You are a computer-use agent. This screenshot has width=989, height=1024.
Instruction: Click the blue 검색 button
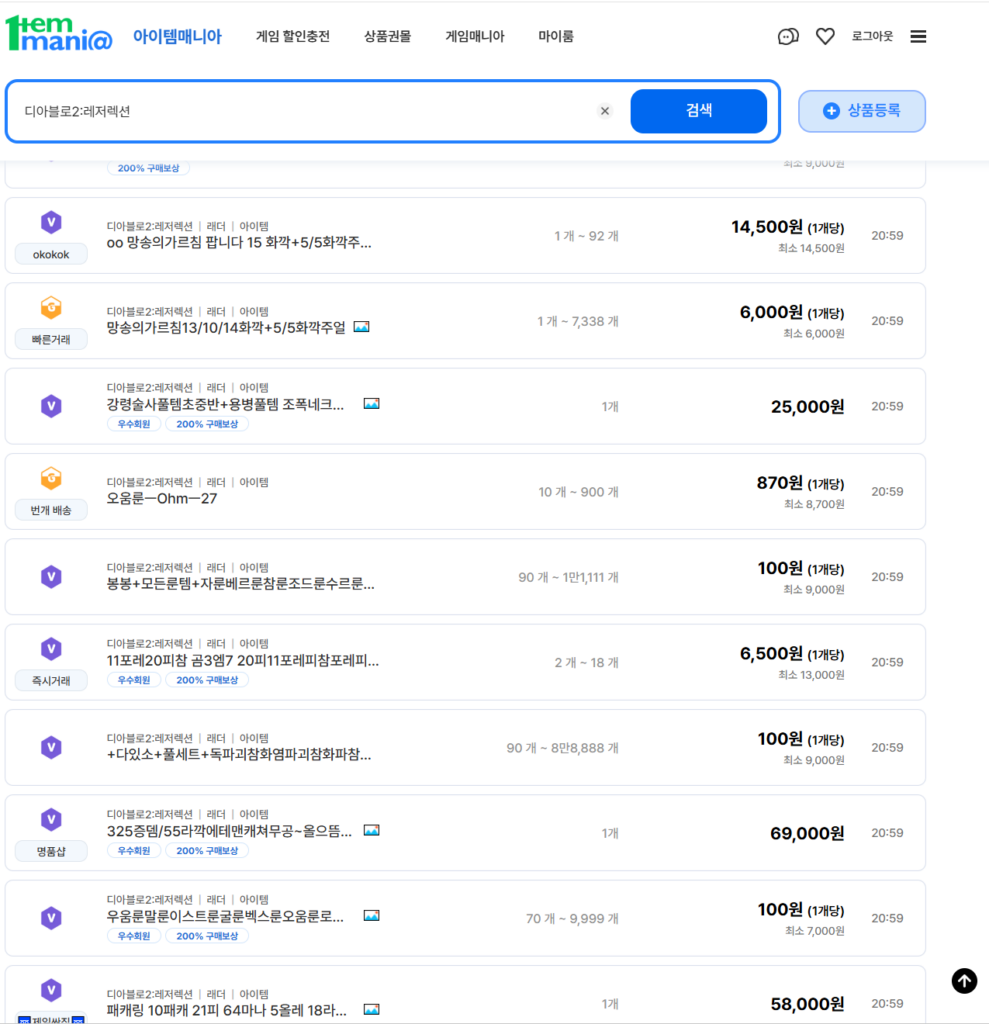(698, 111)
